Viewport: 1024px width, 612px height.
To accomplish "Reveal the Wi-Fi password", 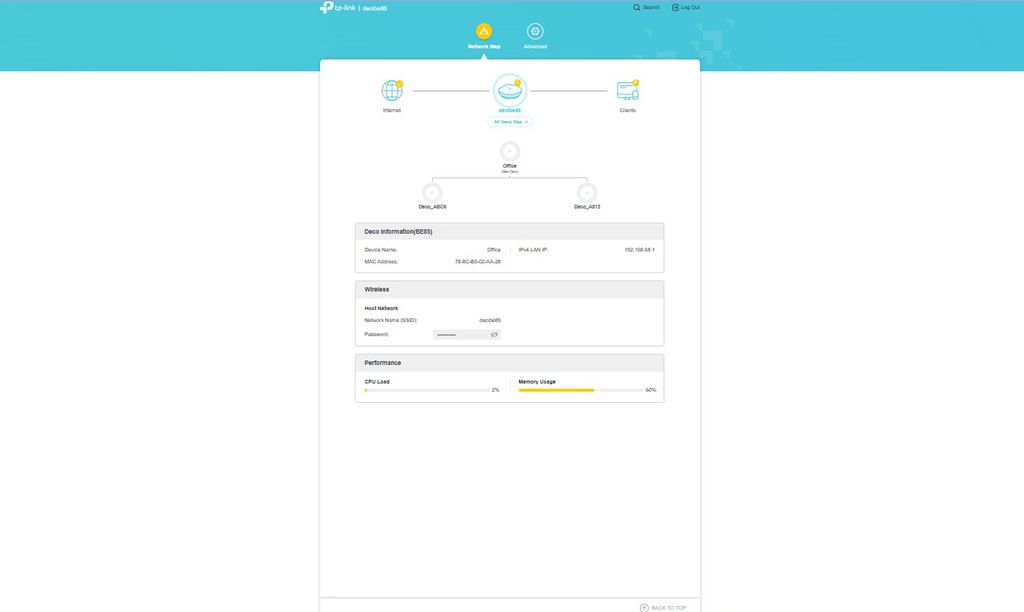I will pos(493,333).
